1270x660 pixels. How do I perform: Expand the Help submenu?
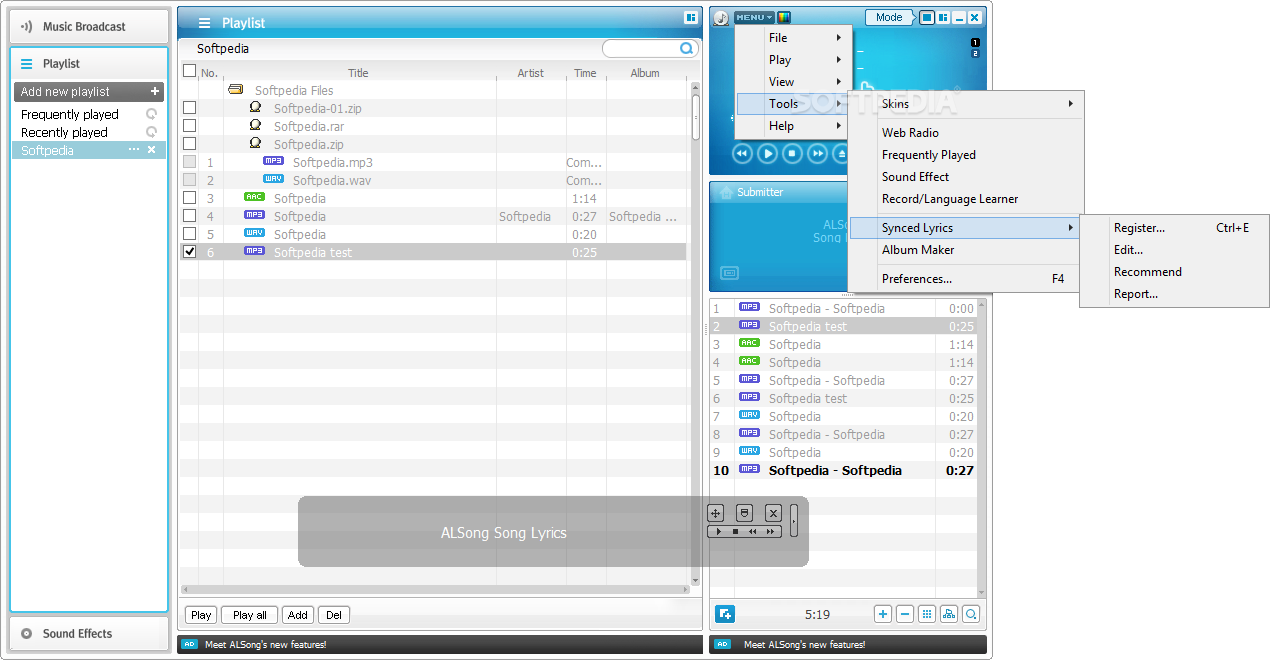(x=793, y=126)
